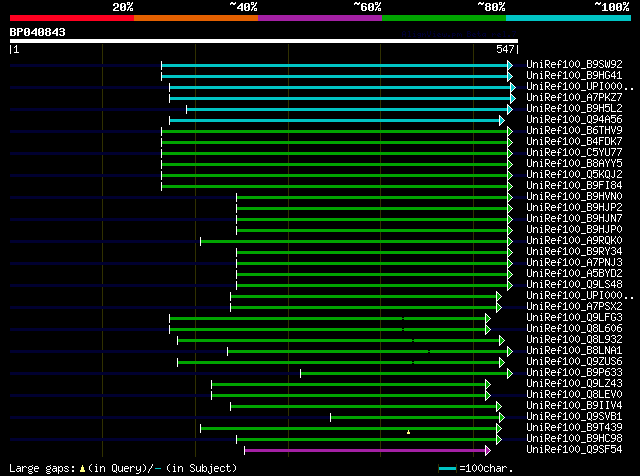This screenshot has width=640, height=476.
Task: Click the query end position 547
Action: point(505,49)
